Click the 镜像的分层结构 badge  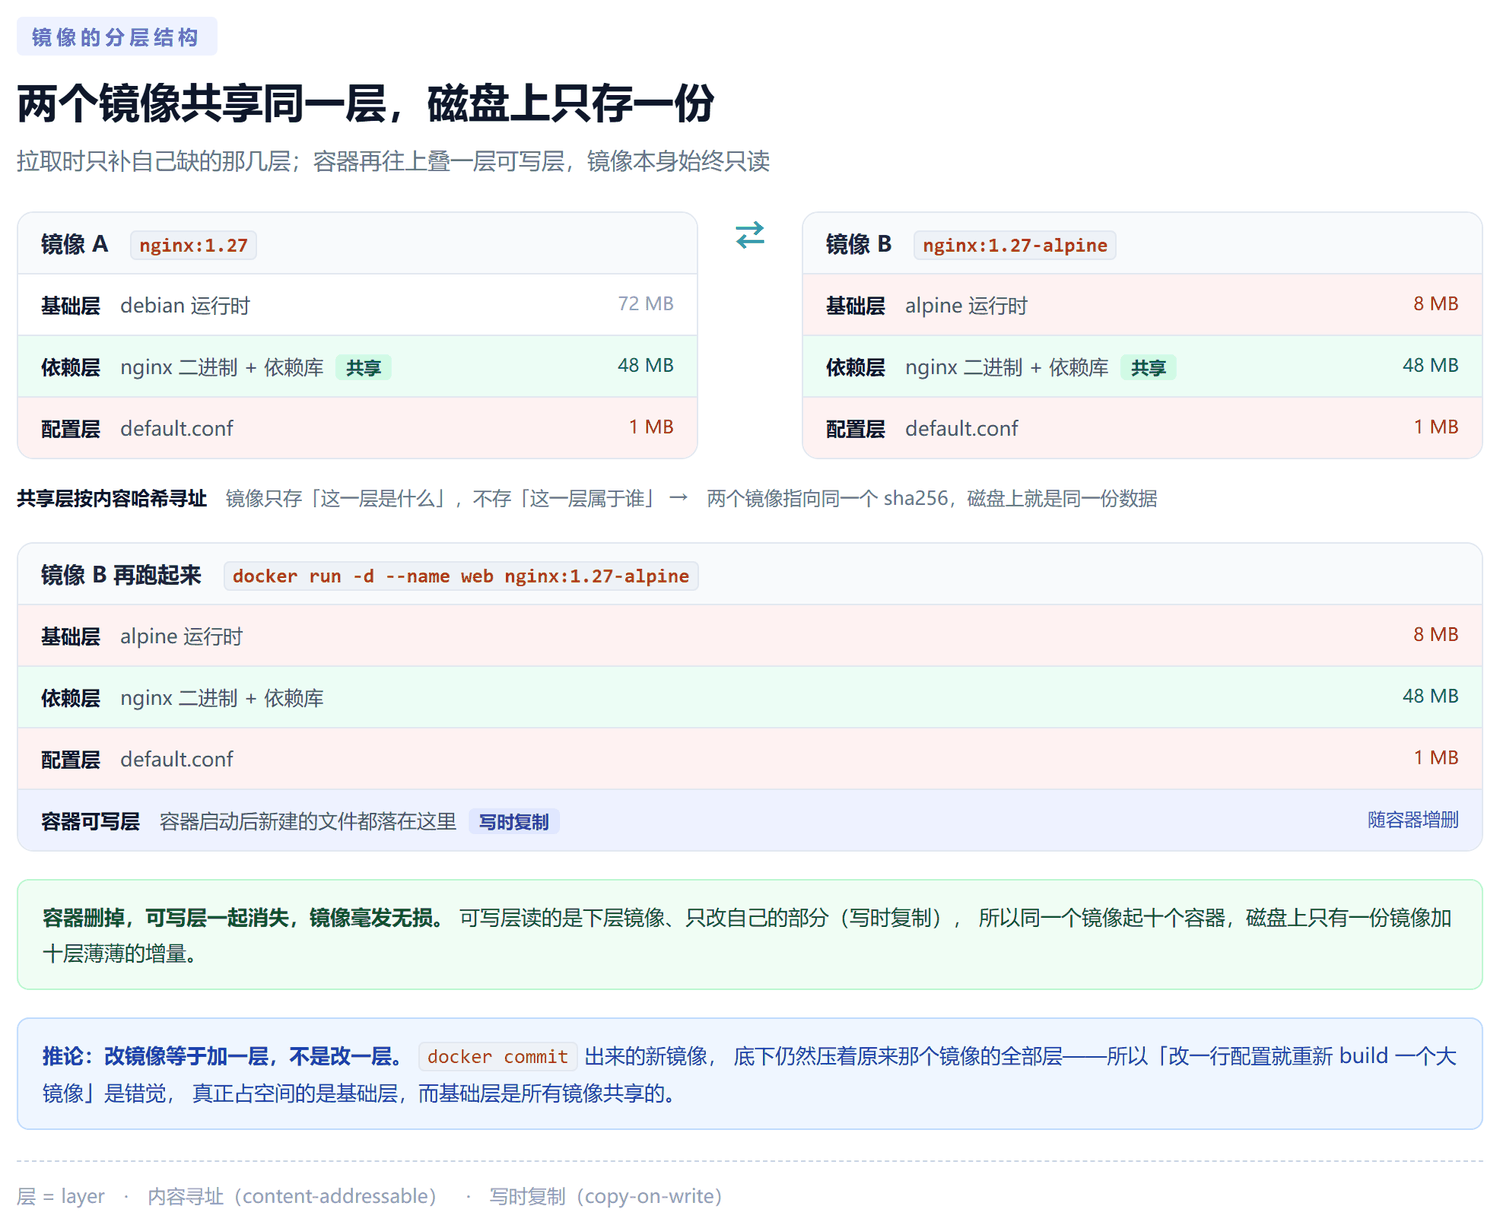pyautogui.click(x=117, y=37)
